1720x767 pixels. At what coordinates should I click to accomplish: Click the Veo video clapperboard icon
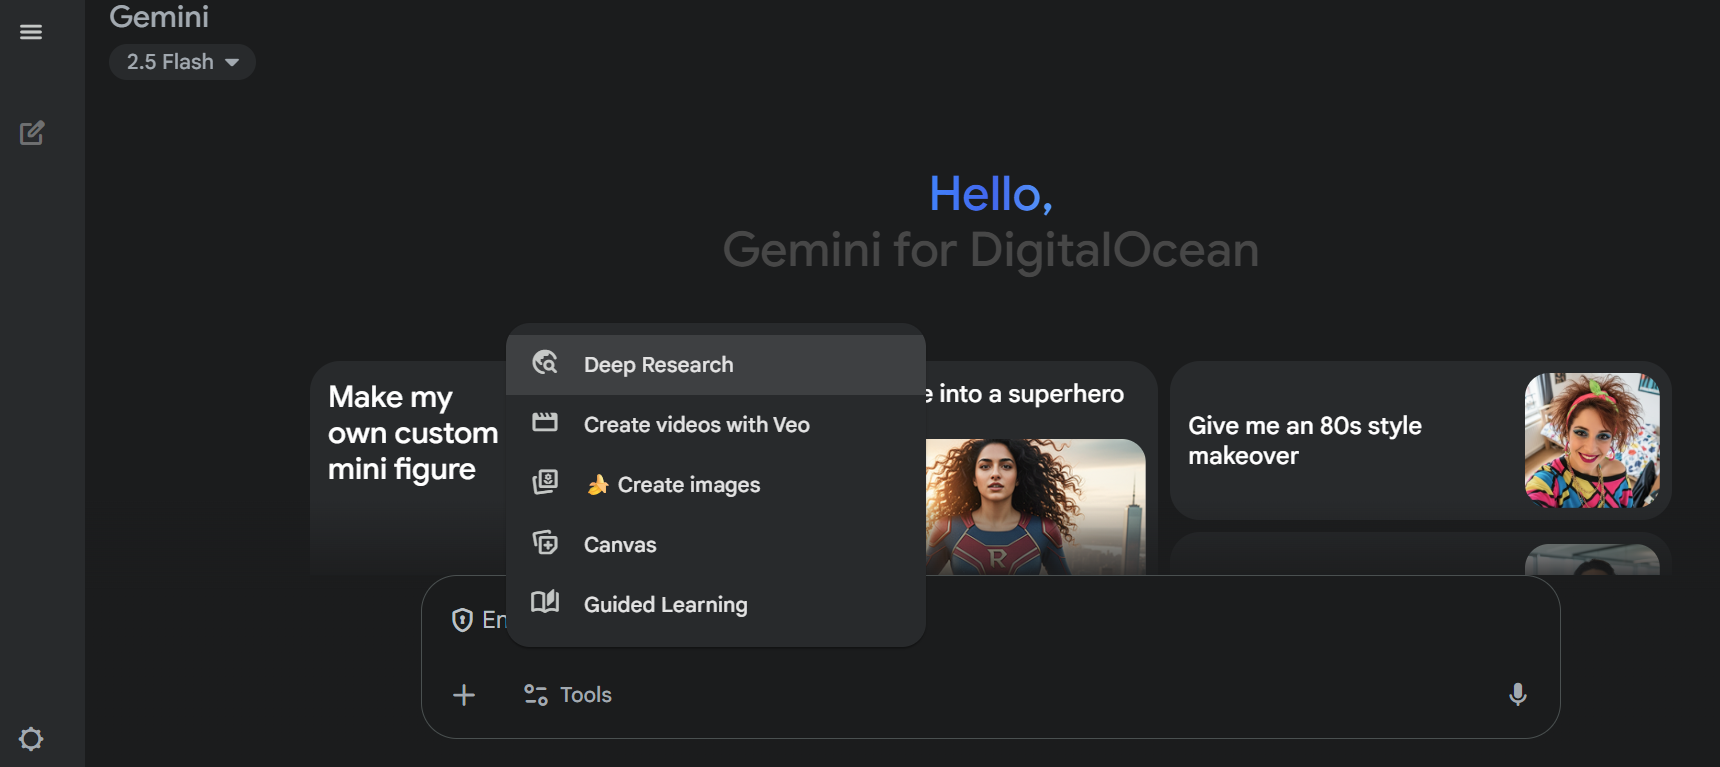coord(545,423)
